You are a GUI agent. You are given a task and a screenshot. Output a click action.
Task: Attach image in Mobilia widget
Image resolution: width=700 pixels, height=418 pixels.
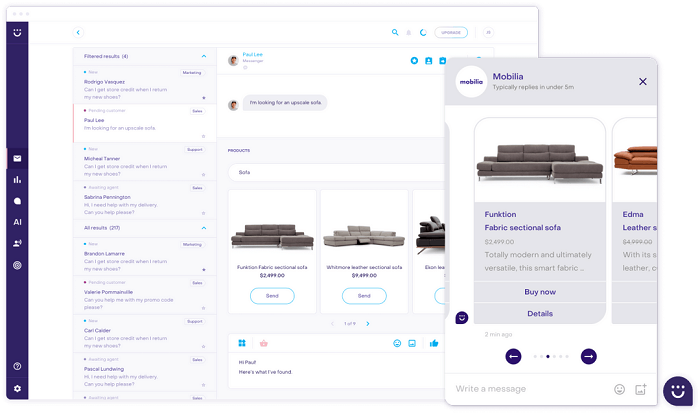coord(641,389)
